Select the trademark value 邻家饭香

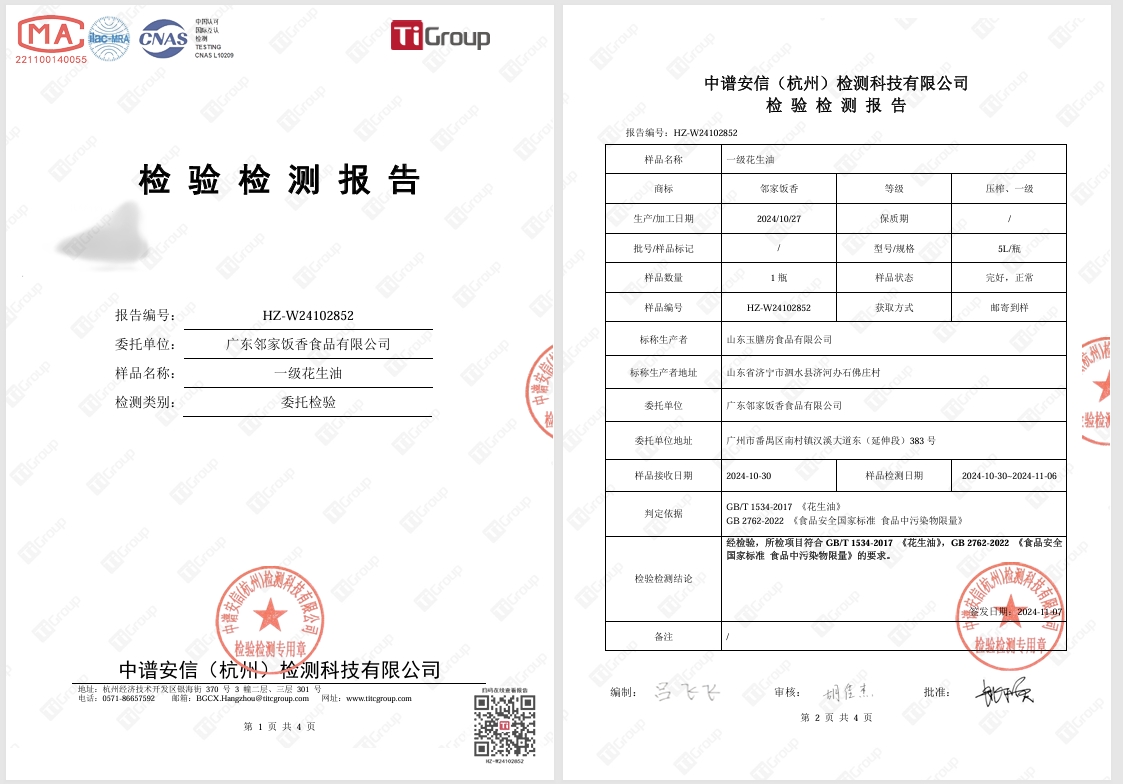(779, 189)
